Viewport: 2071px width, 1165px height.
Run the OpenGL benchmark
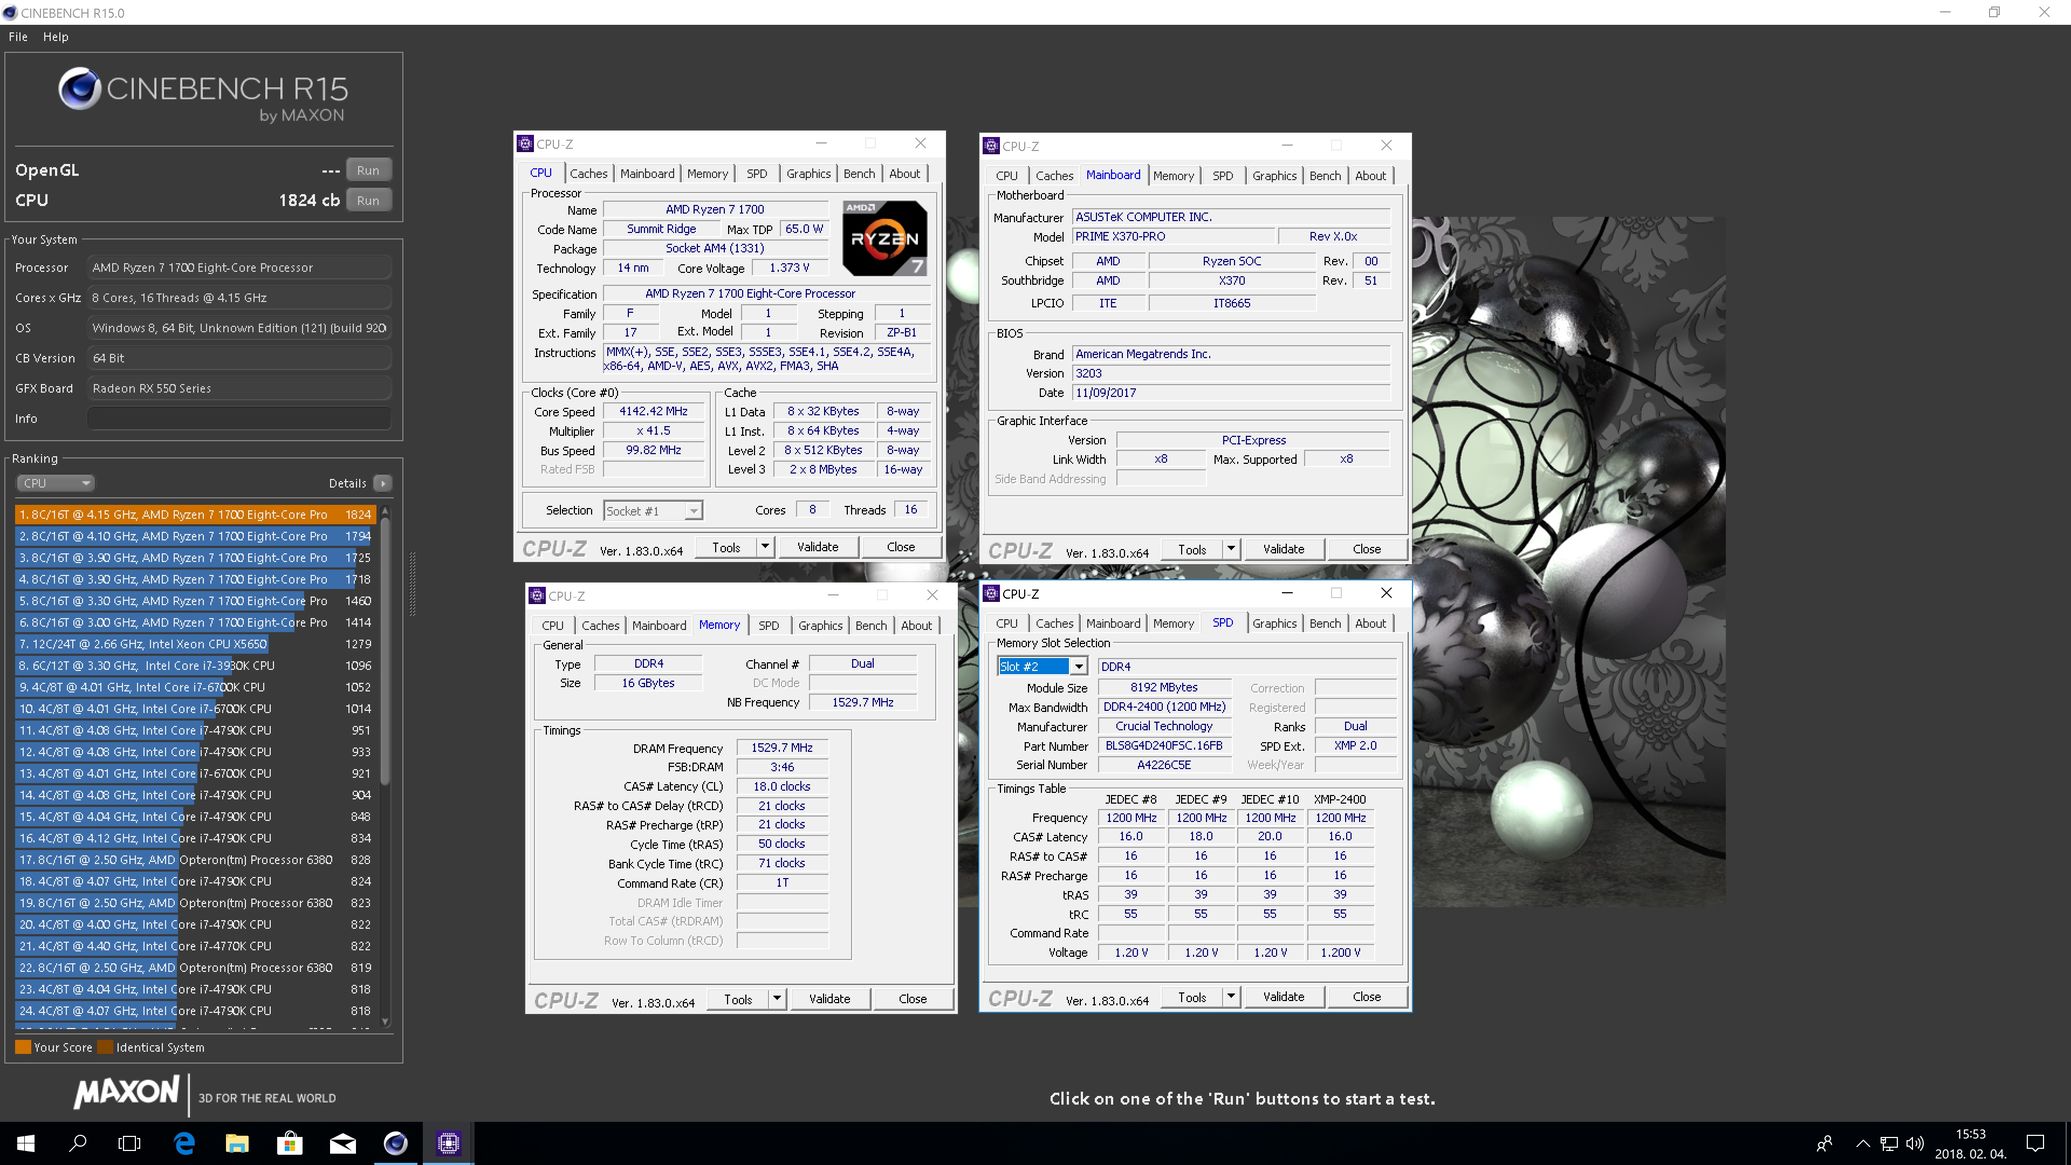coord(368,170)
